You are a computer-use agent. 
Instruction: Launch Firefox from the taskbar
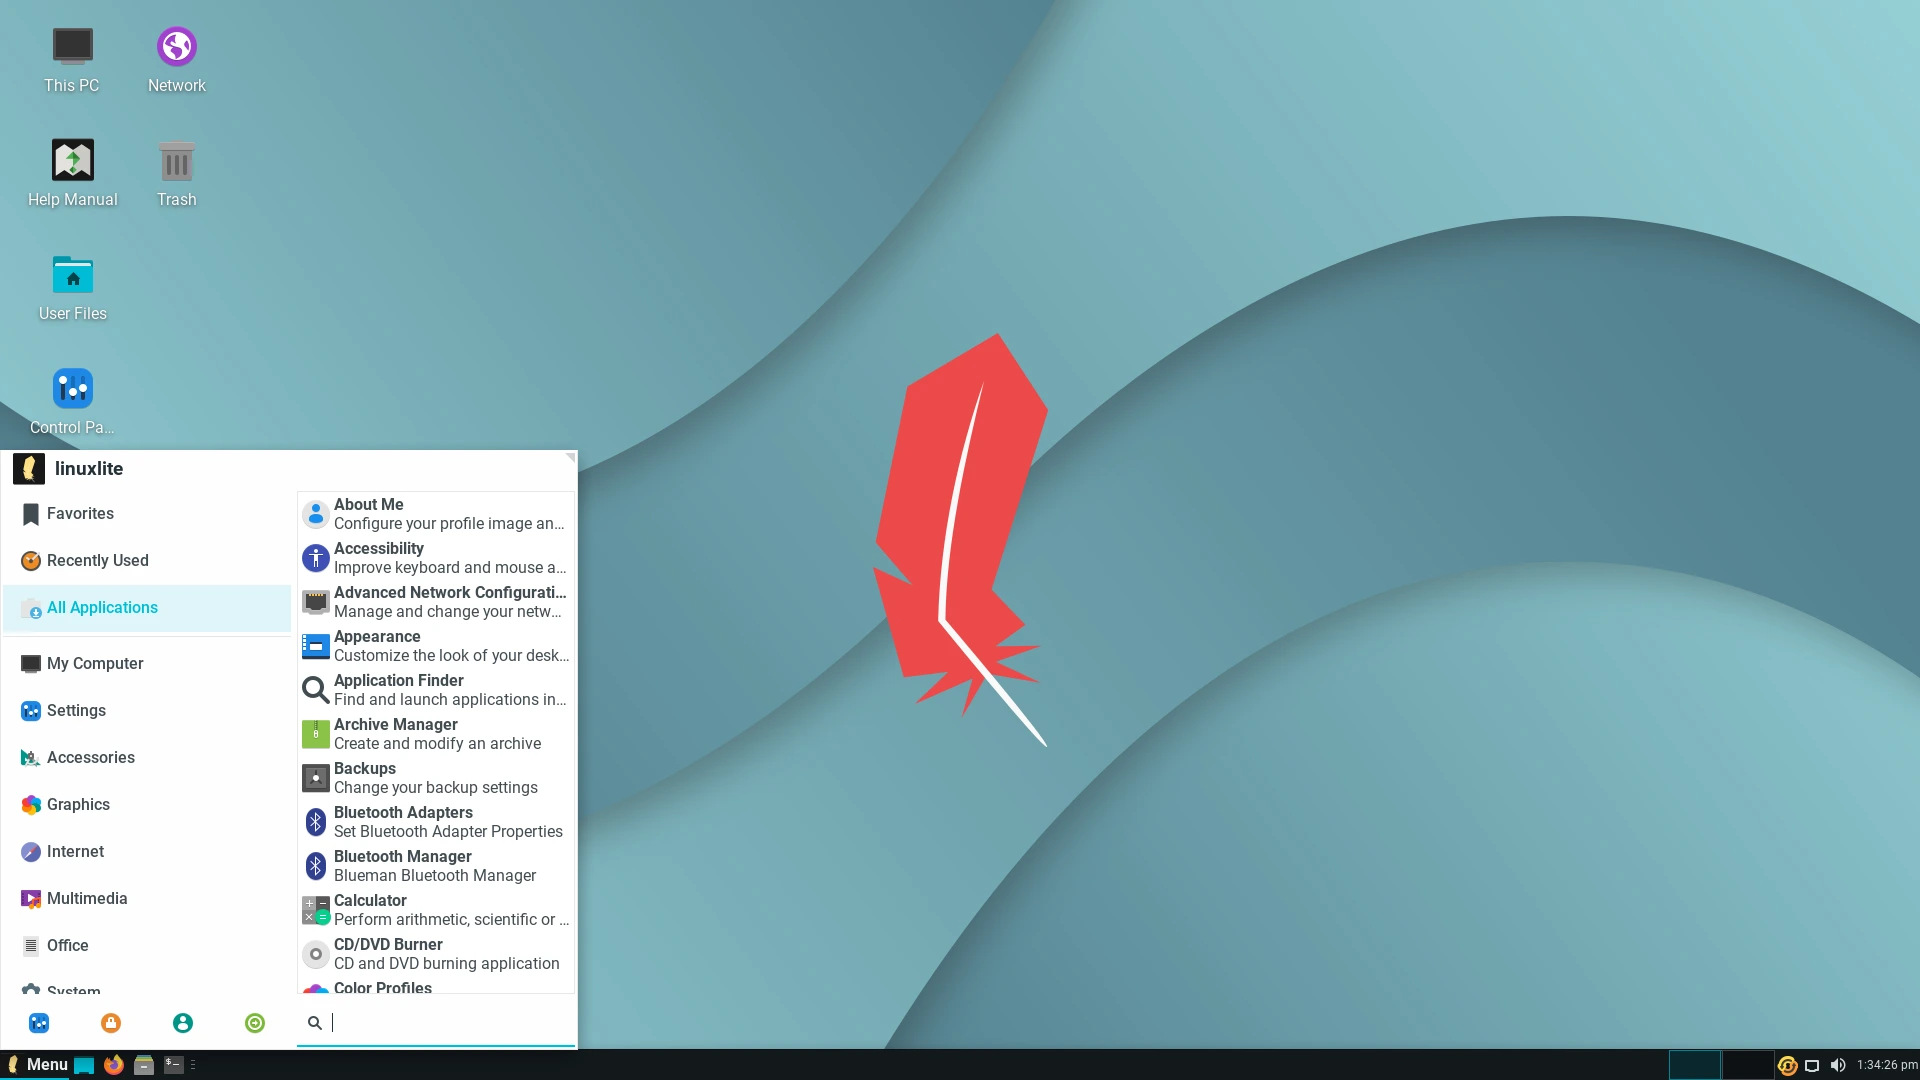click(x=114, y=1065)
